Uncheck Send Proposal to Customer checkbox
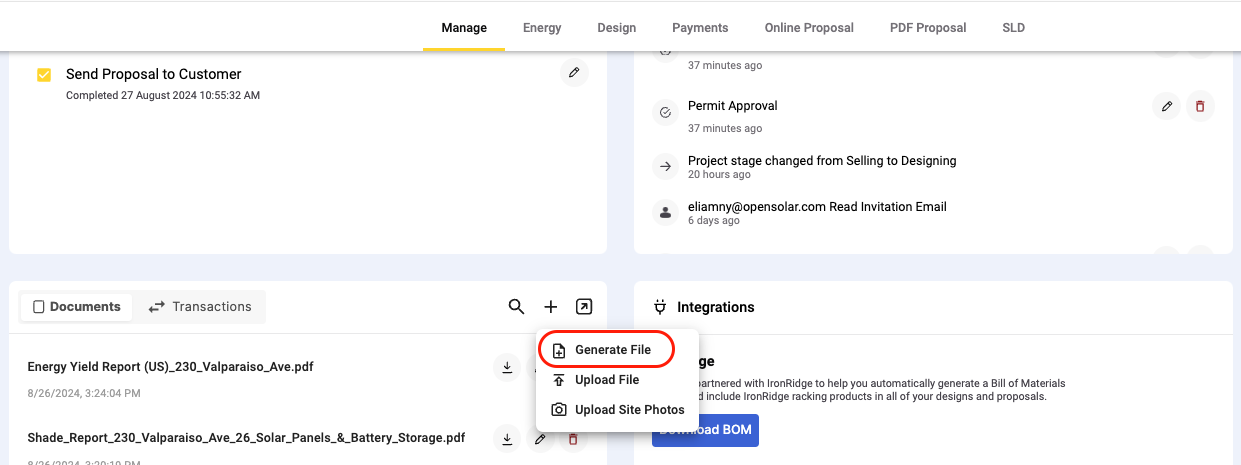The height and width of the screenshot is (465, 1241). [x=44, y=74]
